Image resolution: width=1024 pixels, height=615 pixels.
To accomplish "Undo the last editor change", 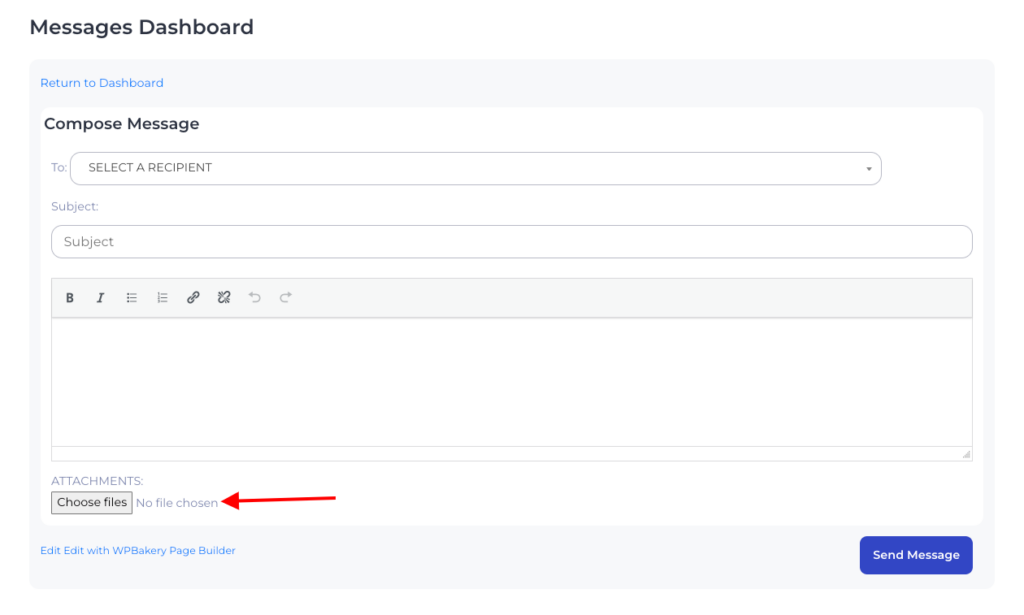I will click(x=255, y=297).
